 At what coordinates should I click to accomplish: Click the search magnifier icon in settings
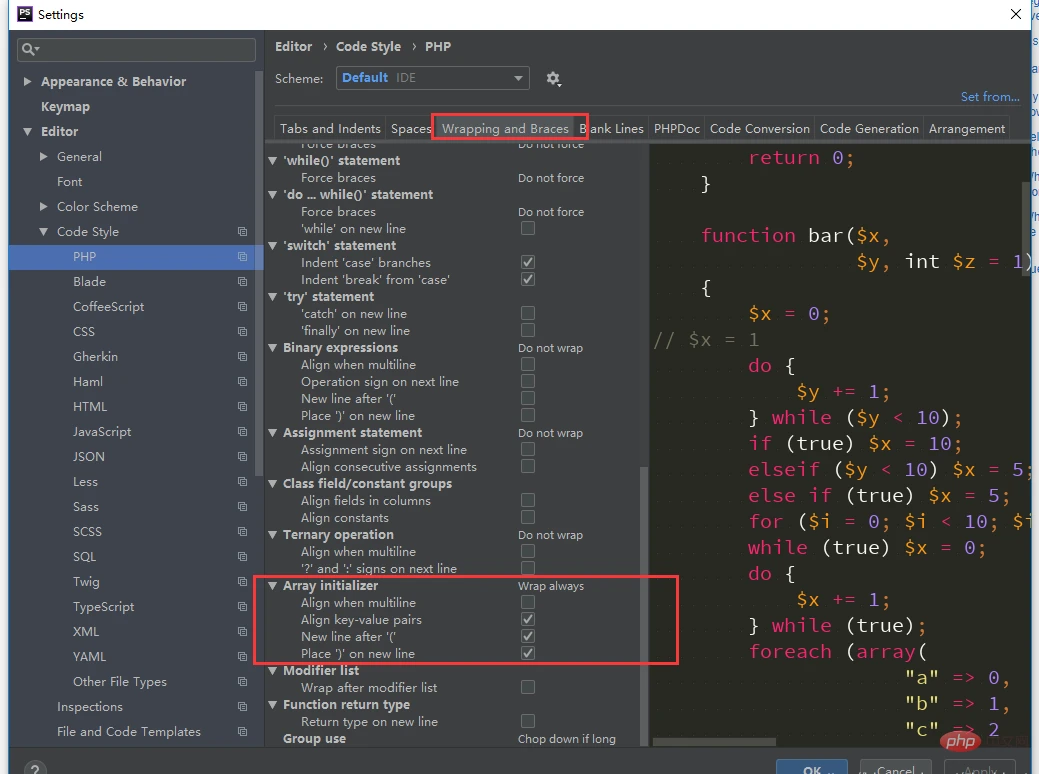[30, 49]
